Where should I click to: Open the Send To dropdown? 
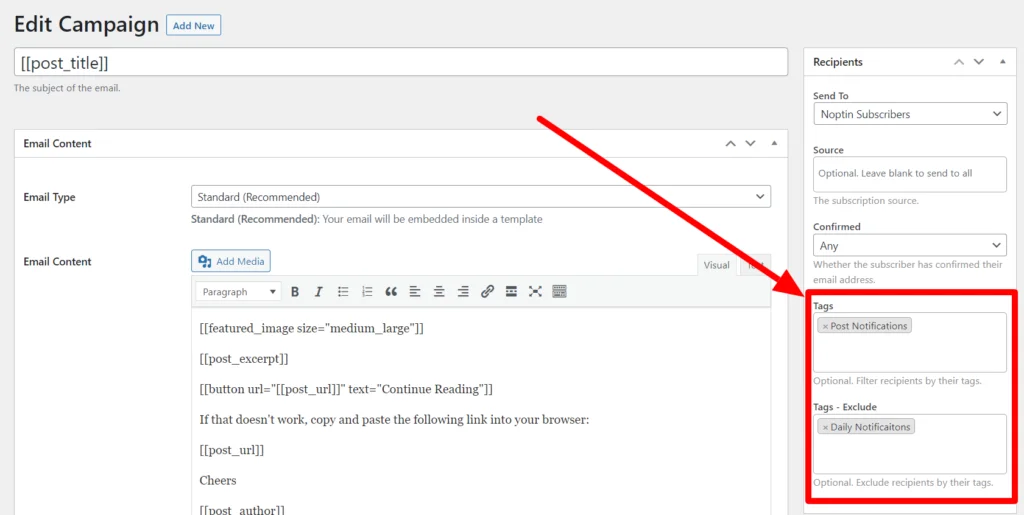(x=910, y=114)
